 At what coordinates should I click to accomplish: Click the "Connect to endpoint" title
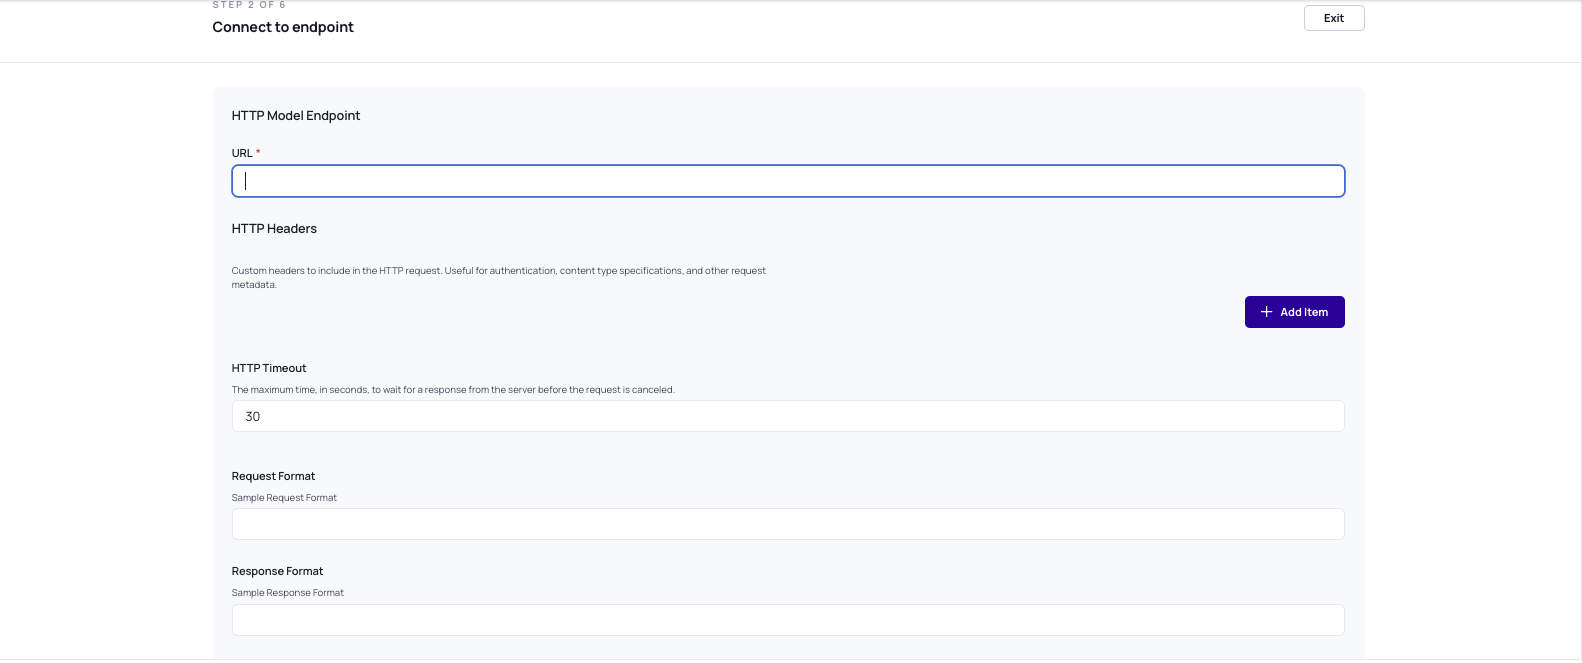coord(283,27)
